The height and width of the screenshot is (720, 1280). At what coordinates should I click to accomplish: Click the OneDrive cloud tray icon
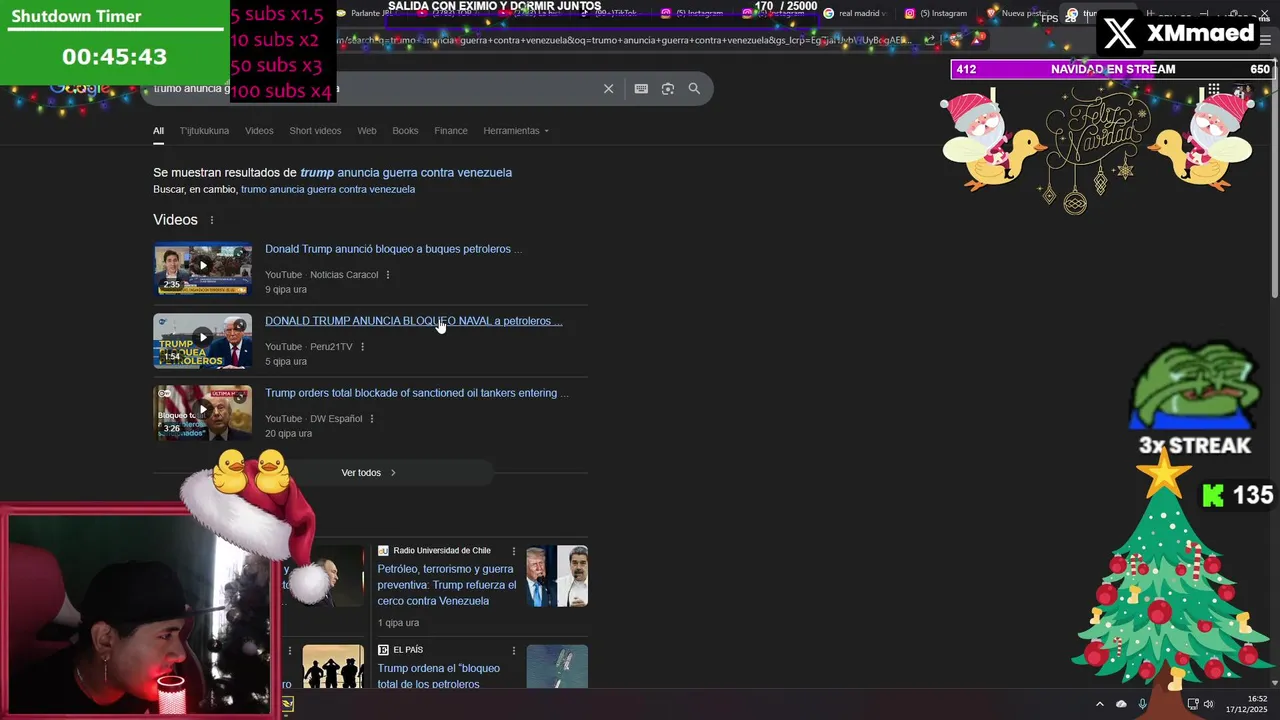(x=1121, y=704)
